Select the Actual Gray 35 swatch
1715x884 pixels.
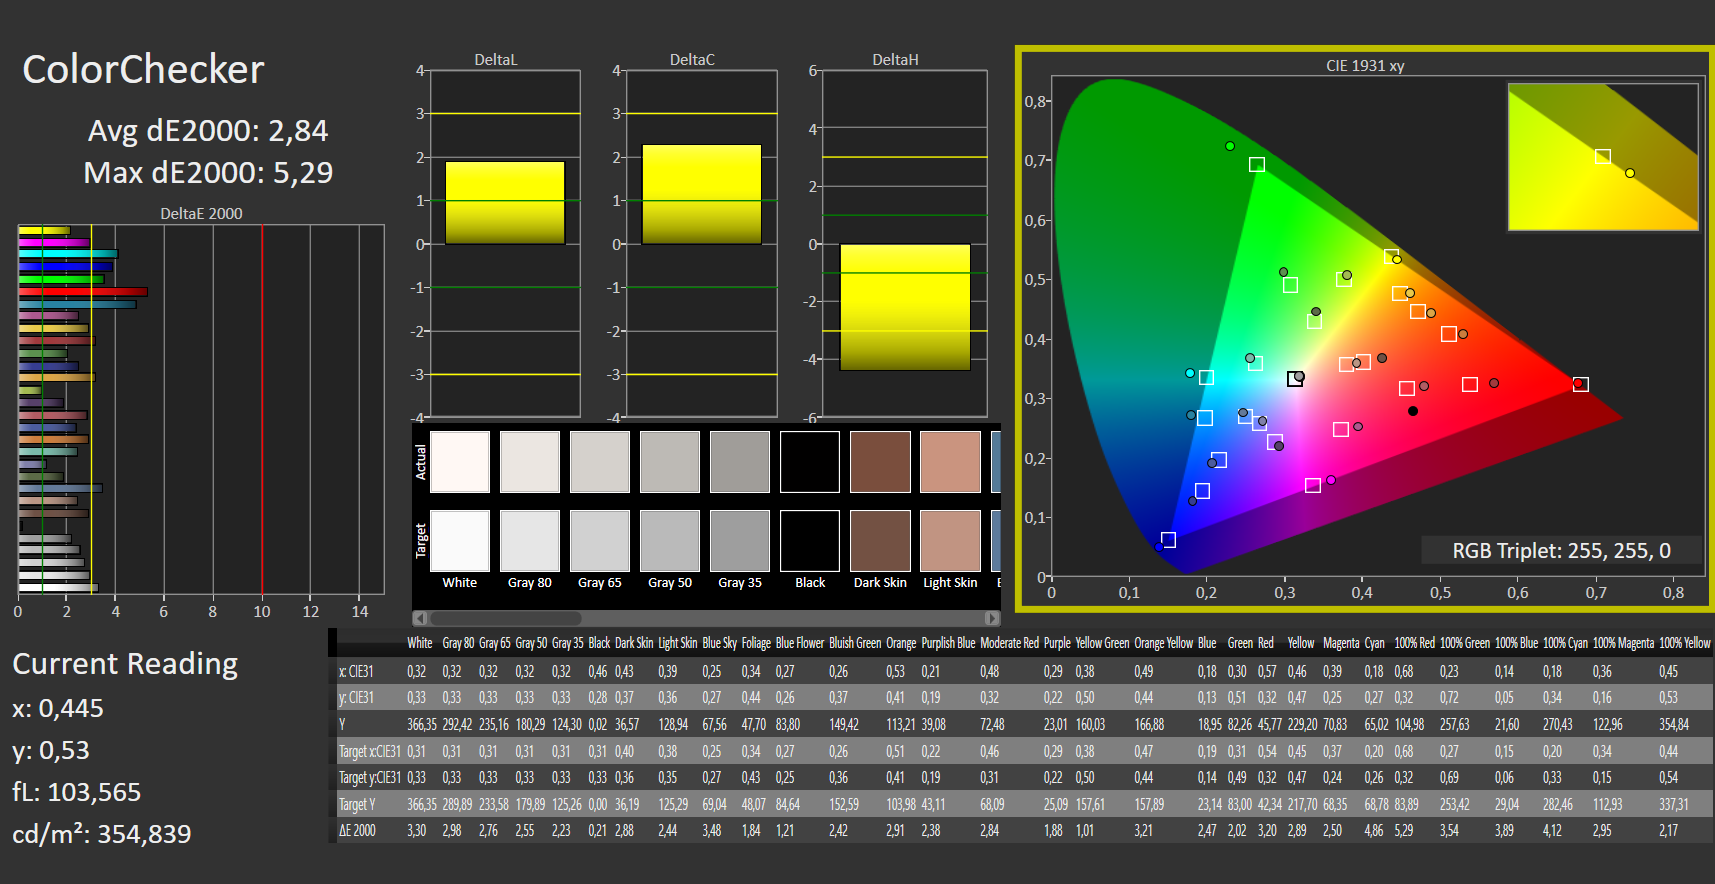pyautogui.click(x=739, y=462)
